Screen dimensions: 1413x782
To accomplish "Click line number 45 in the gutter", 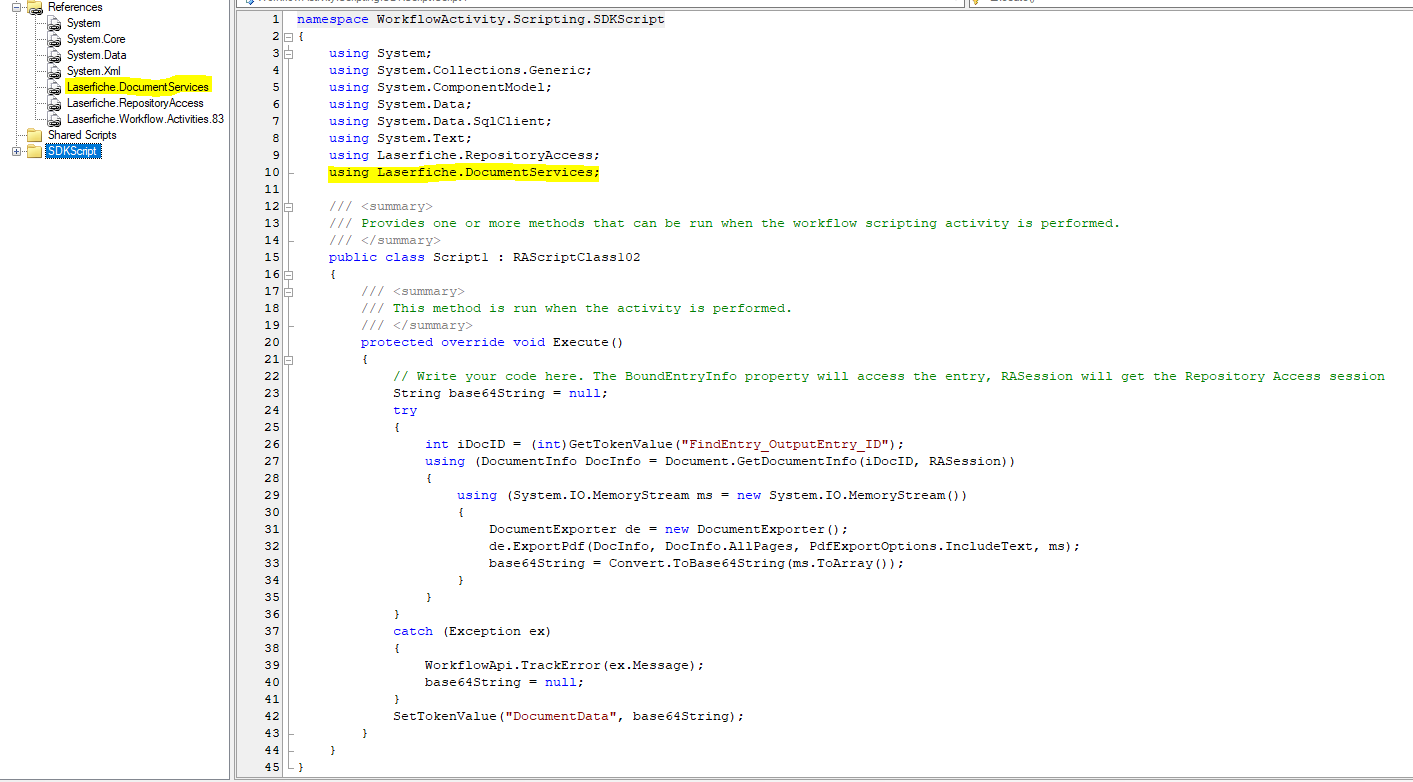I will [272, 767].
